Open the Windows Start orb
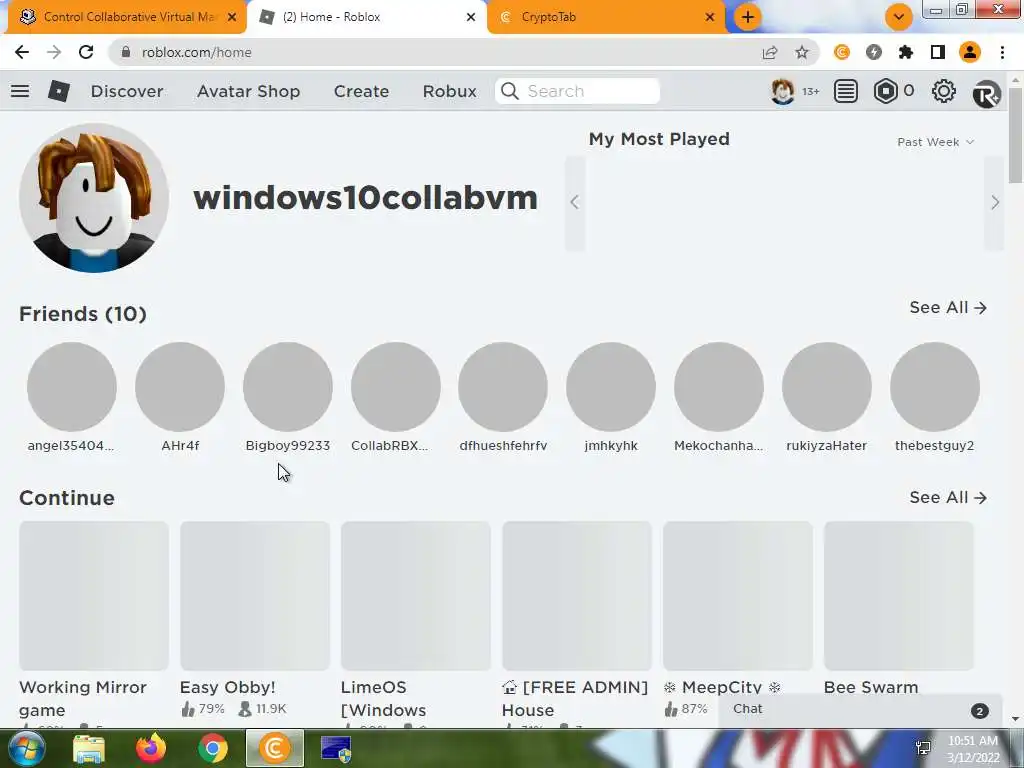This screenshot has width=1024, height=768. pyautogui.click(x=25, y=748)
